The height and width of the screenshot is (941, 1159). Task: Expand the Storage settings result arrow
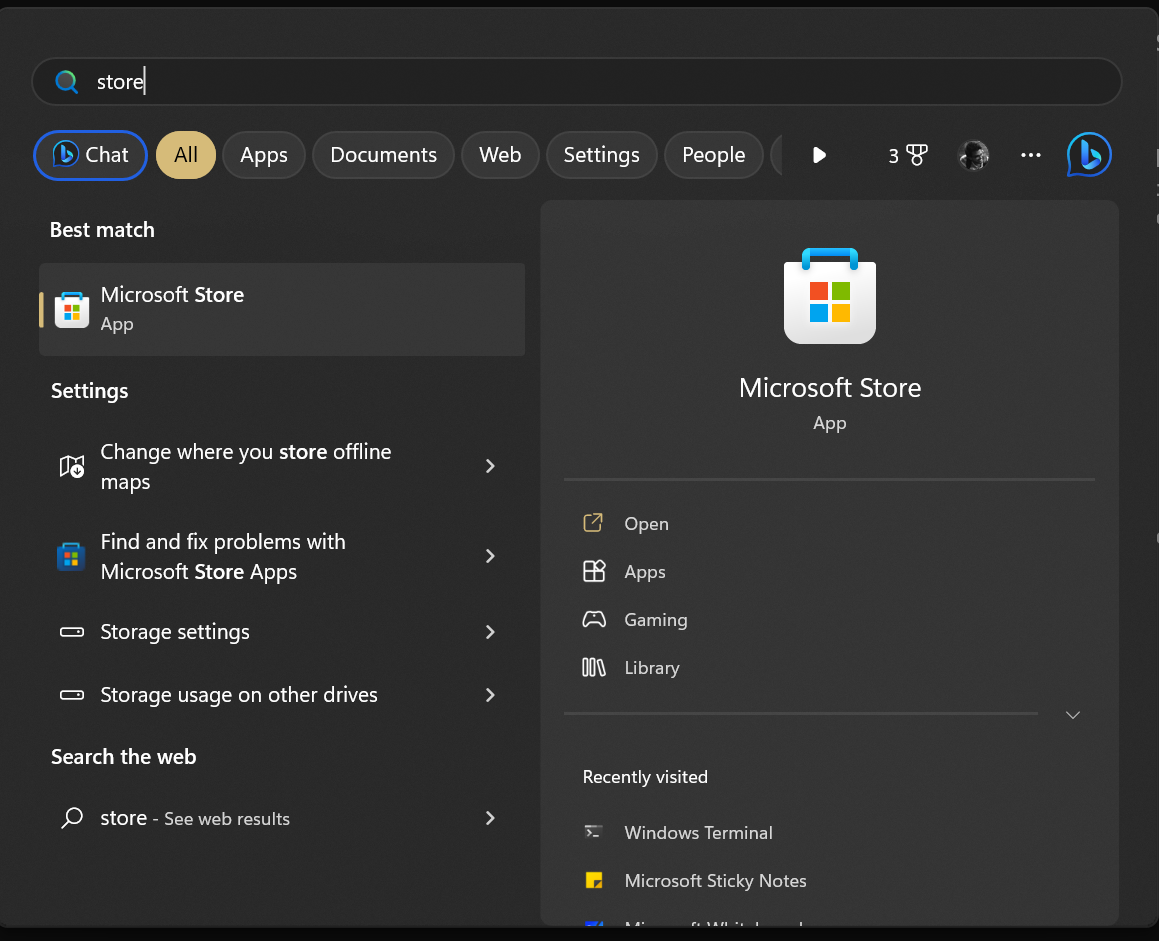tap(490, 632)
